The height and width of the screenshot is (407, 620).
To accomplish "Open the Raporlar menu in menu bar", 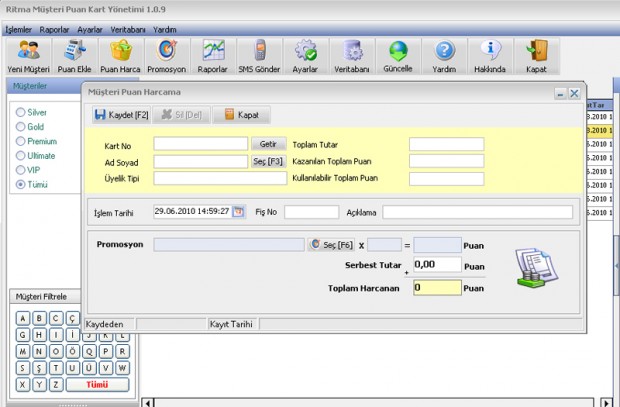I will pyautogui.click(x=54, y=30).
